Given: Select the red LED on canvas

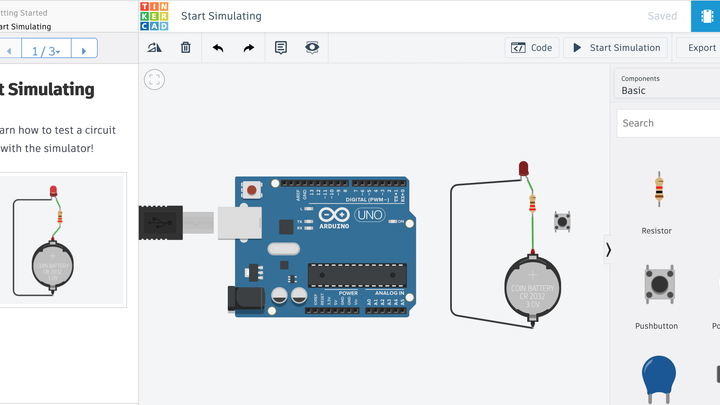Looking at the screenshot, I should [523, 169].
